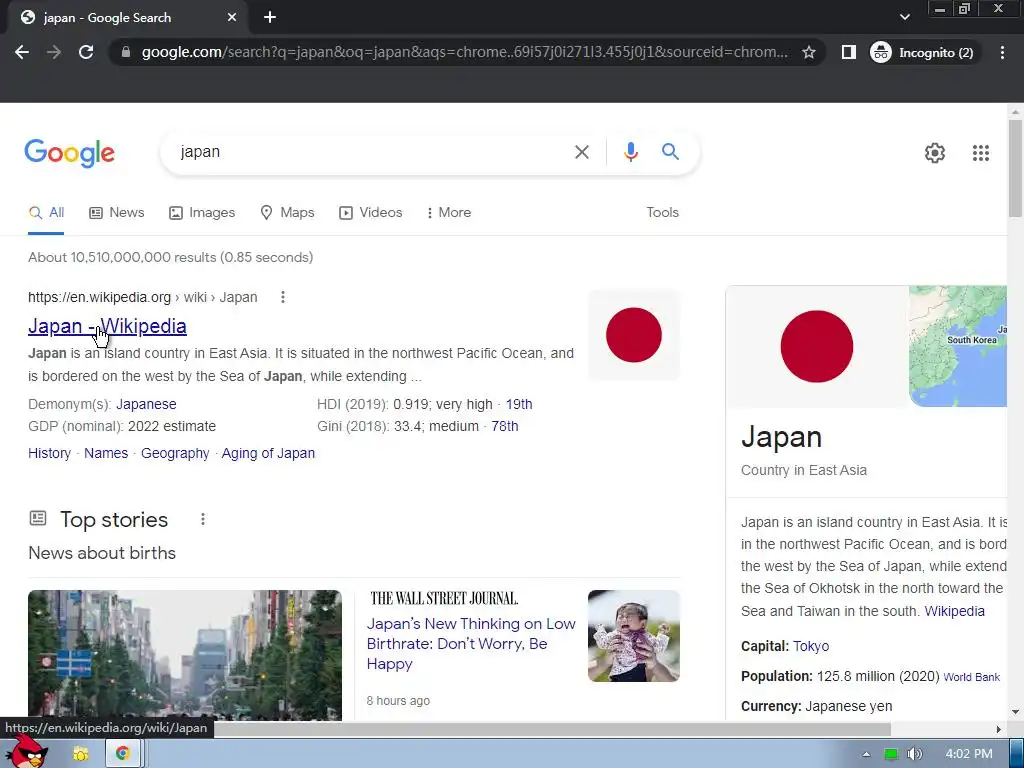View site information lock icon
This screenshot has height=768, width=1024.
[x=126, y=52]
